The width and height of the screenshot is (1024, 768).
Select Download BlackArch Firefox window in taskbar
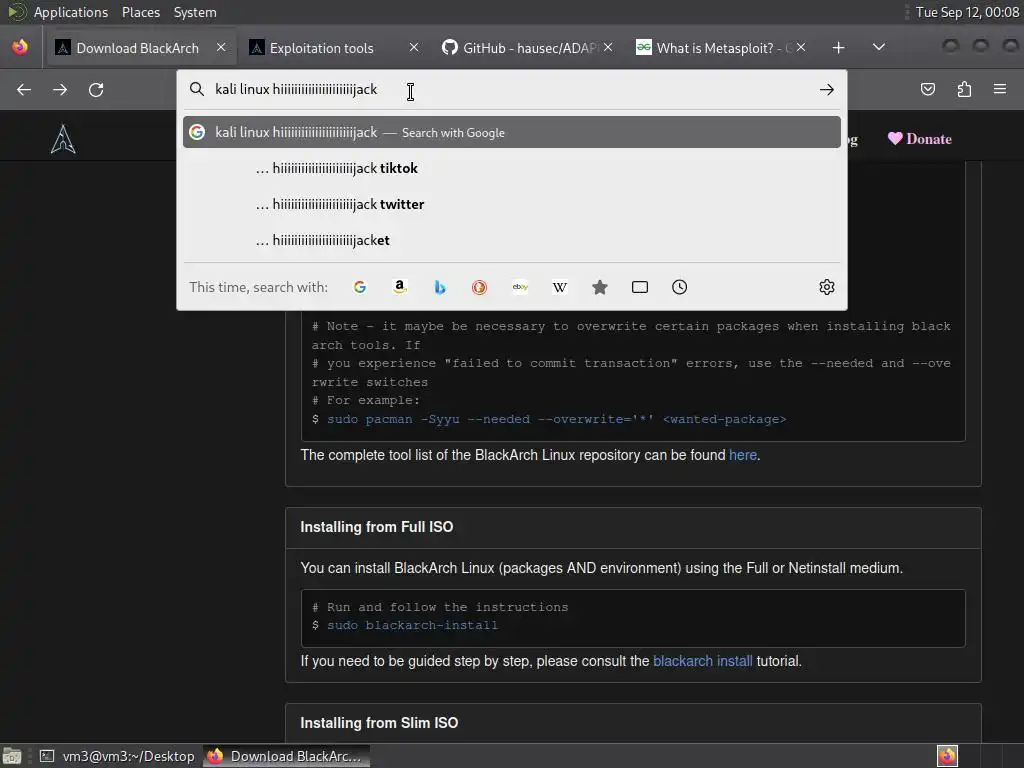pyautogui.click(x=286, y=756)
